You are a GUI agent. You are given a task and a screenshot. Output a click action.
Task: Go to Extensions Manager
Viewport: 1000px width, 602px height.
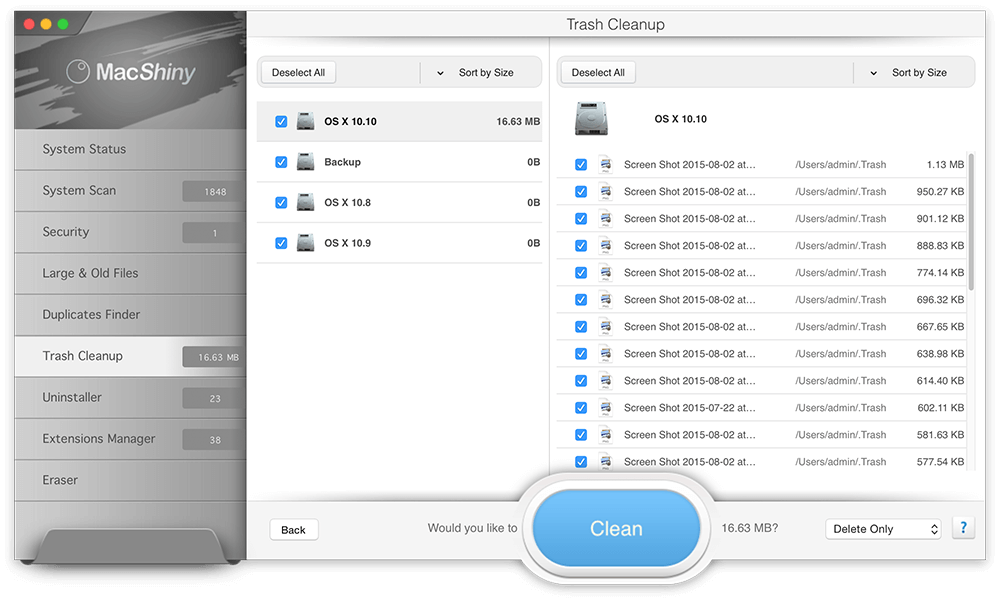click(130, 439)
